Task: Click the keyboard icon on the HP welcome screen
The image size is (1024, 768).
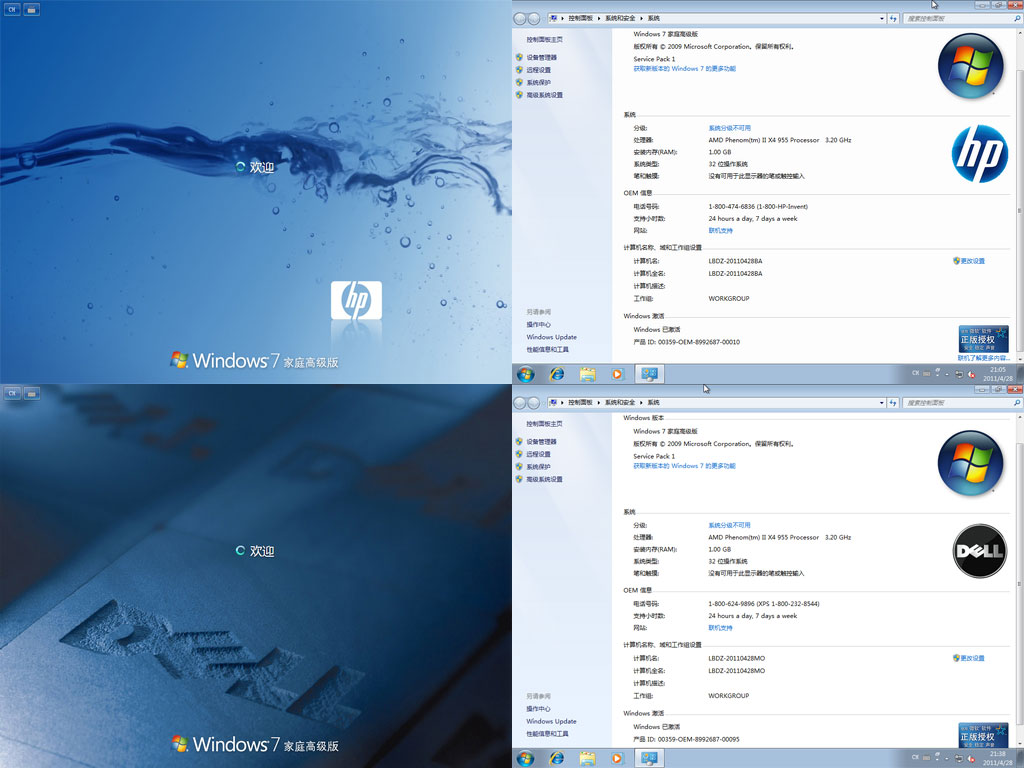Action: 32,9
